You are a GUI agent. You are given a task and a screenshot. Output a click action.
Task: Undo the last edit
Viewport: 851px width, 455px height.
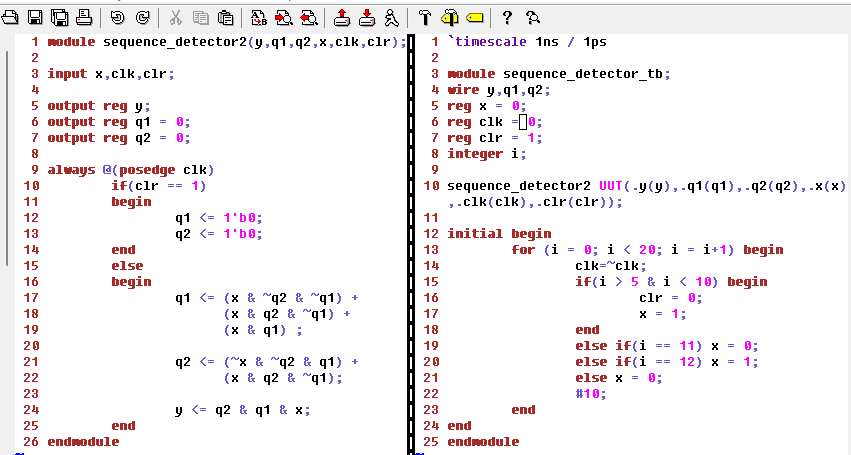click(x=117, y=16)
